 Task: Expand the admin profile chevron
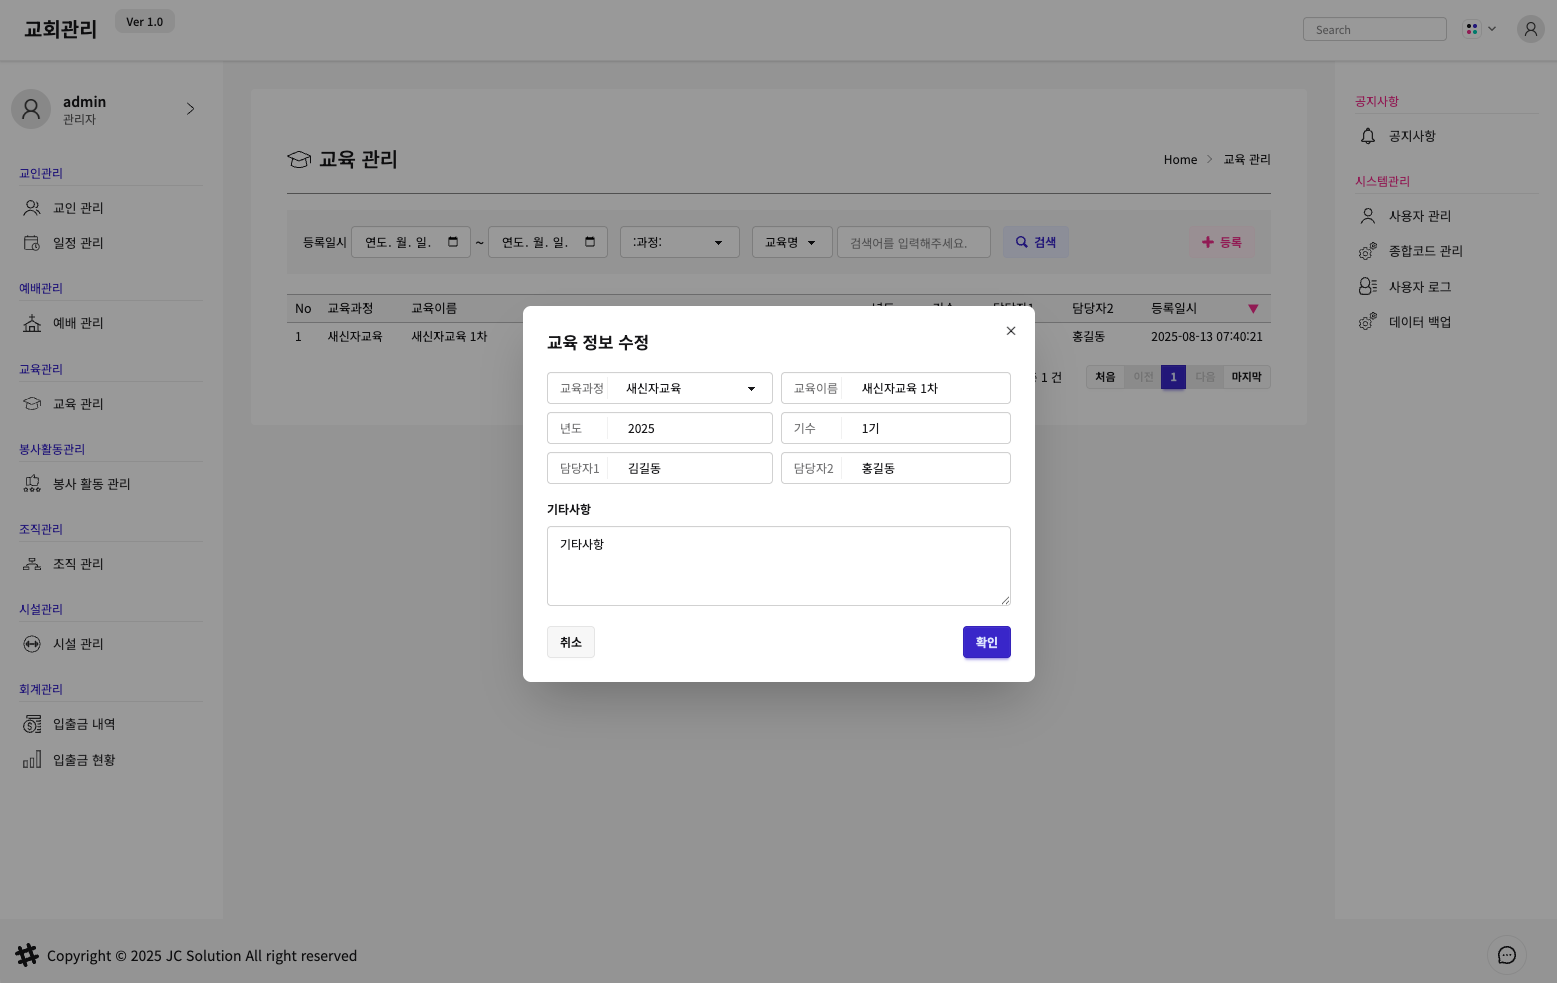[x=190, y=109]
